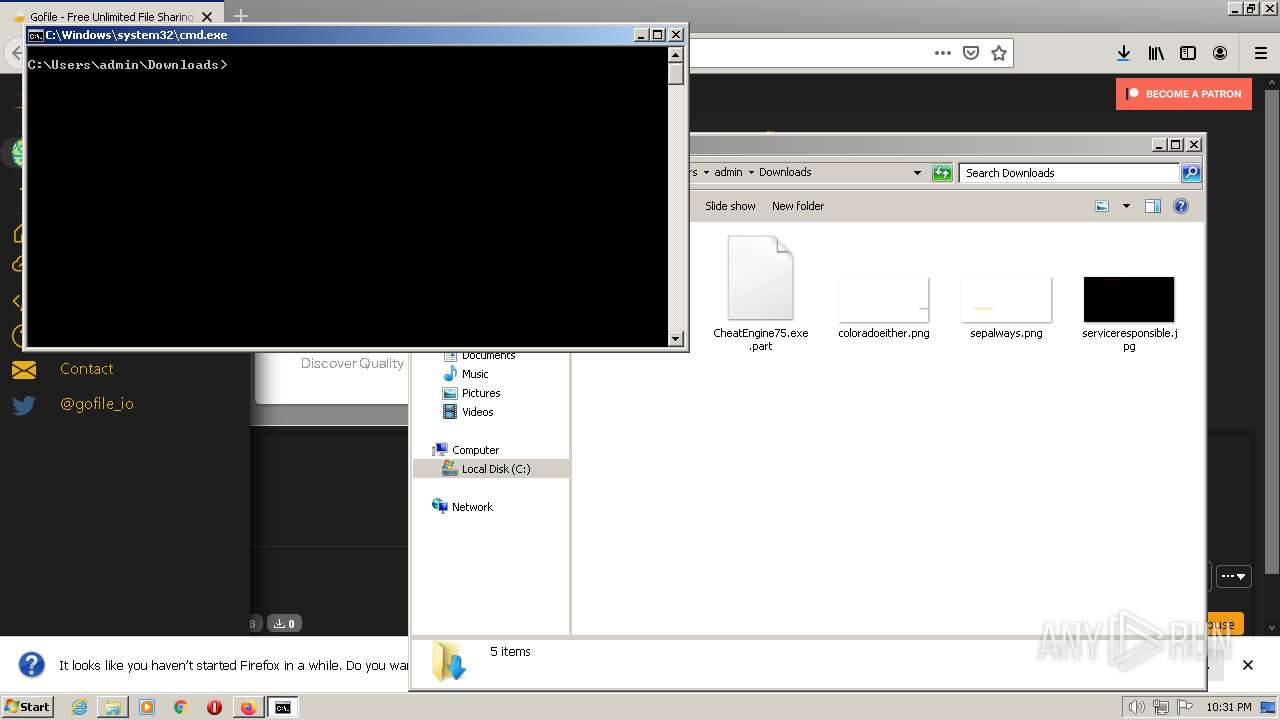Click Contact link on Gofile sidebar
Viewport: 1280px width, 720px height.
[x=87, y=369]
